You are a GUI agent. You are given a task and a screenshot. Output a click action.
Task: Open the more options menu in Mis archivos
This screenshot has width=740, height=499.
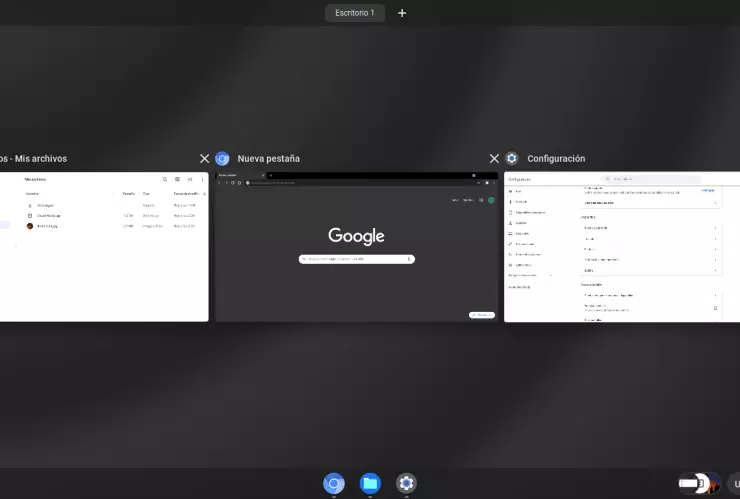tap(202, 179)
